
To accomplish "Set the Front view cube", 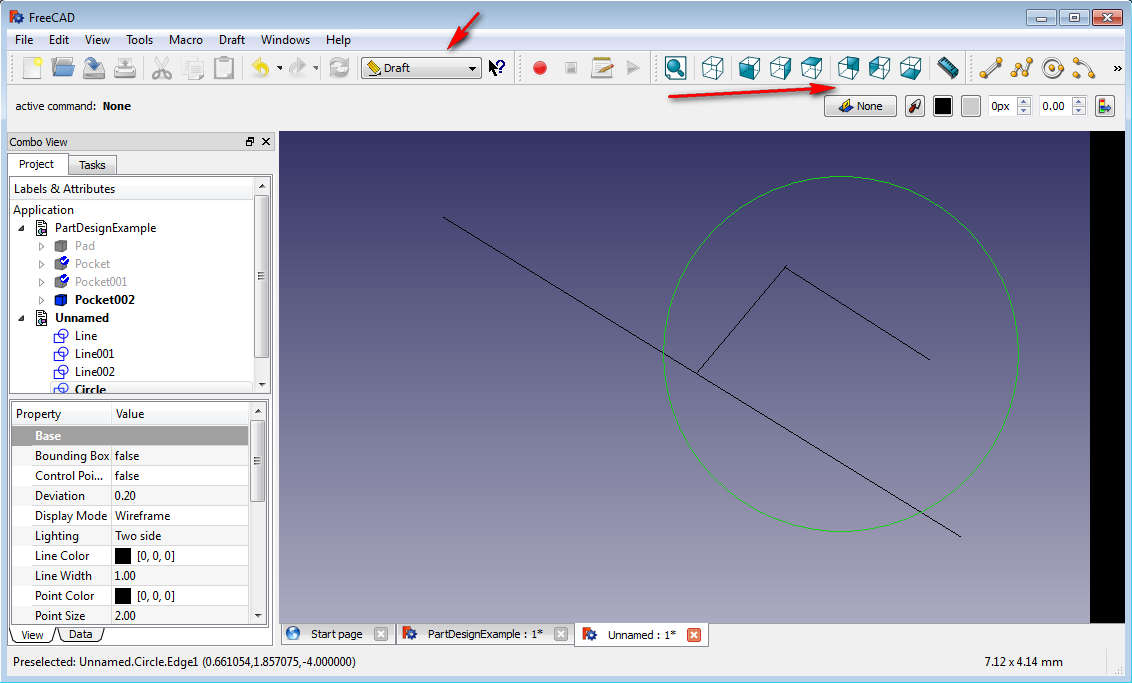I will tap(749, 68).
